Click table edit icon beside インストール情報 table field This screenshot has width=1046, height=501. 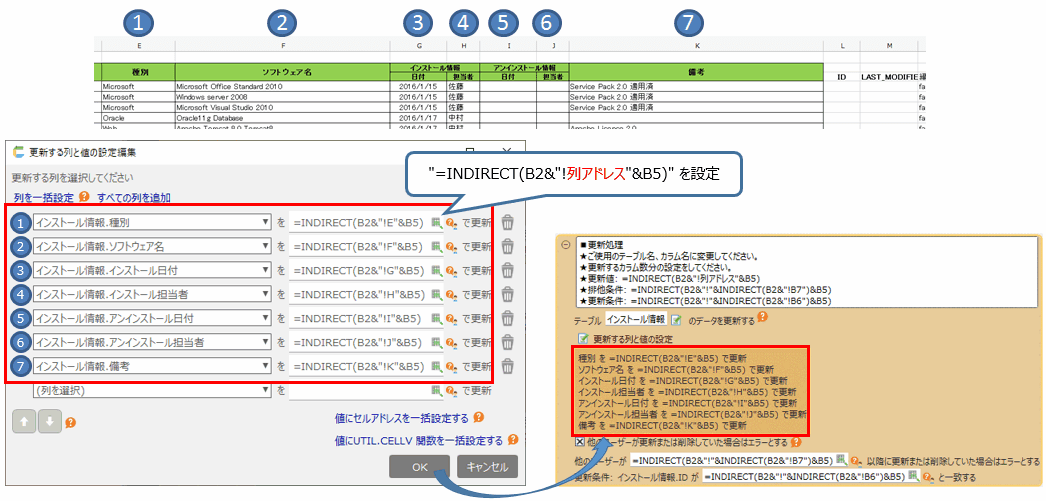677,319
